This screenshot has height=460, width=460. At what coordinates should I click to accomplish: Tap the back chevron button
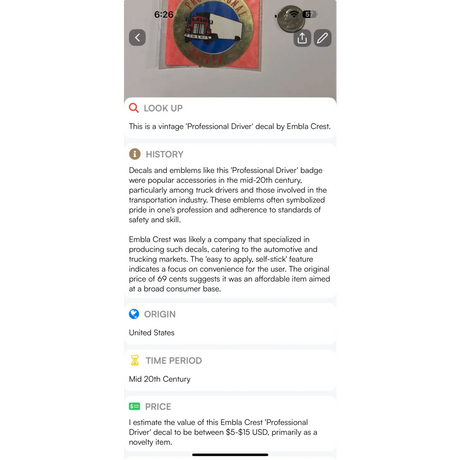137,37
